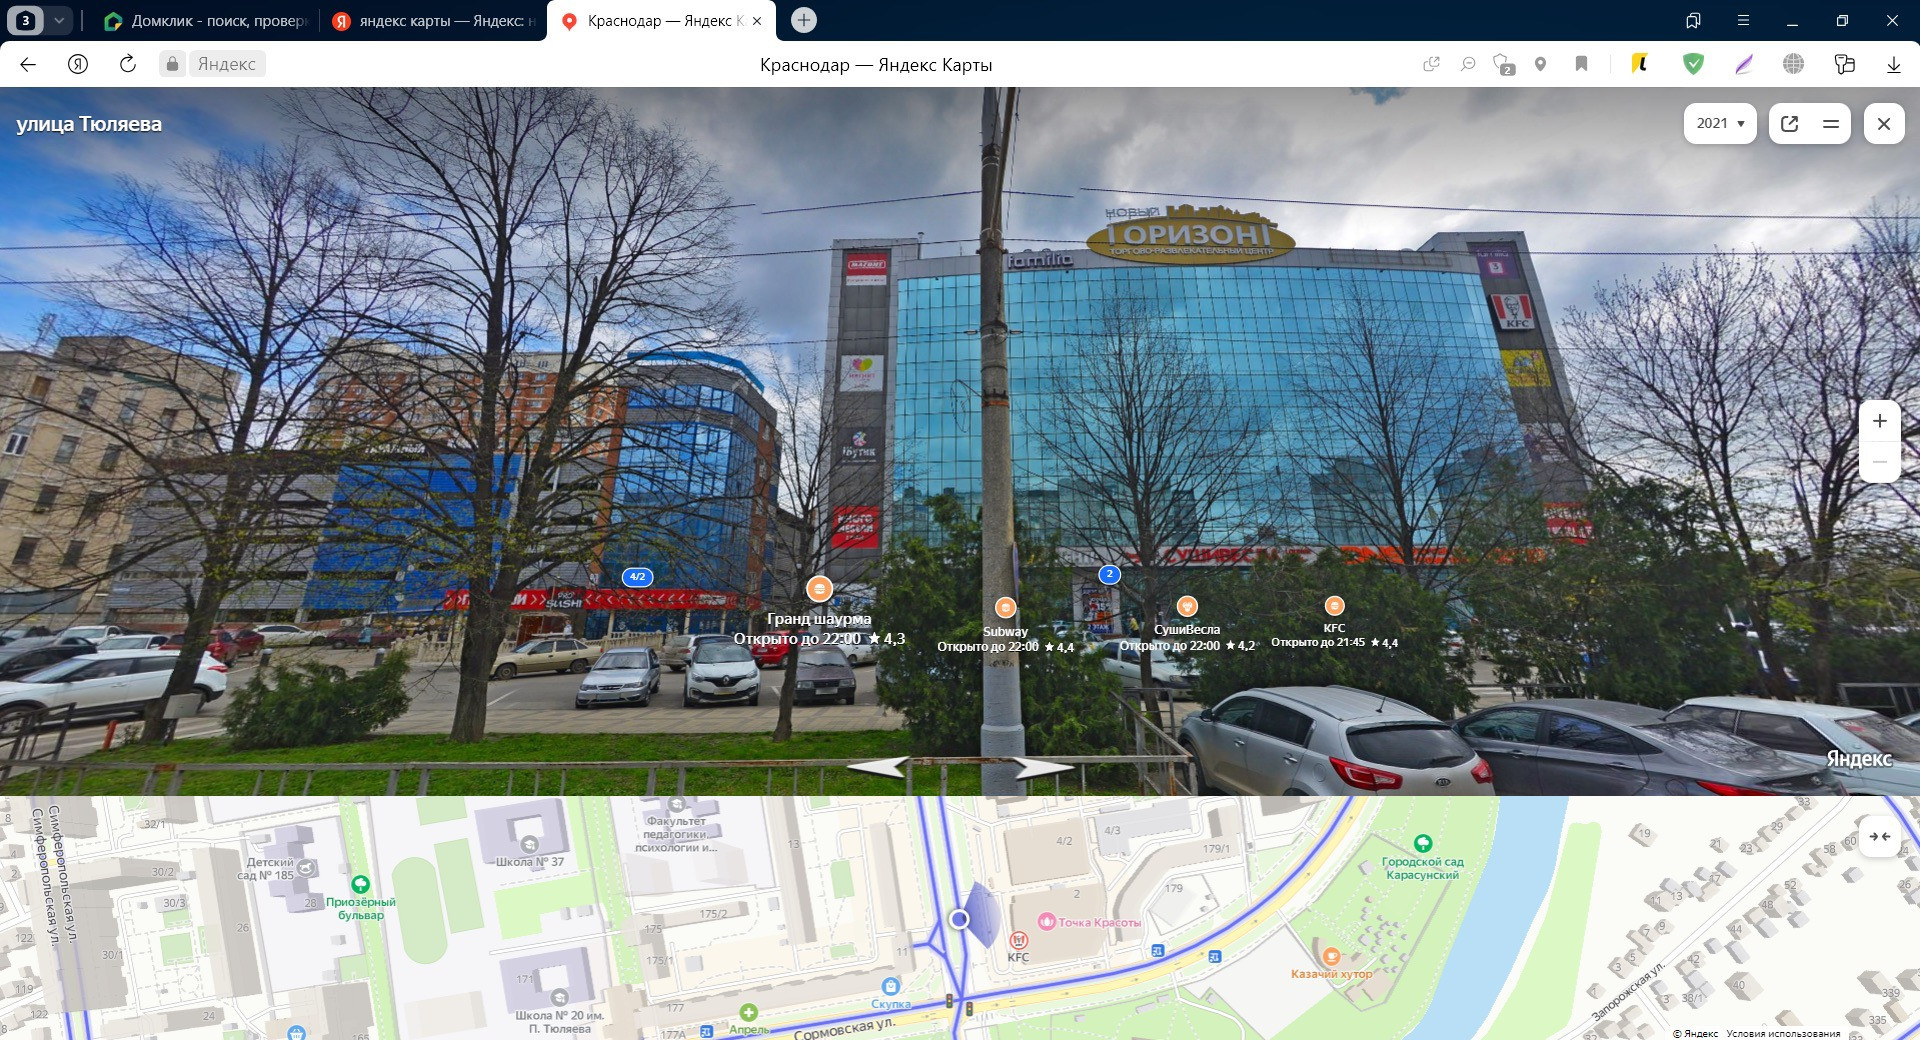
Task: Reload the current page
Action: pos(128,64)
